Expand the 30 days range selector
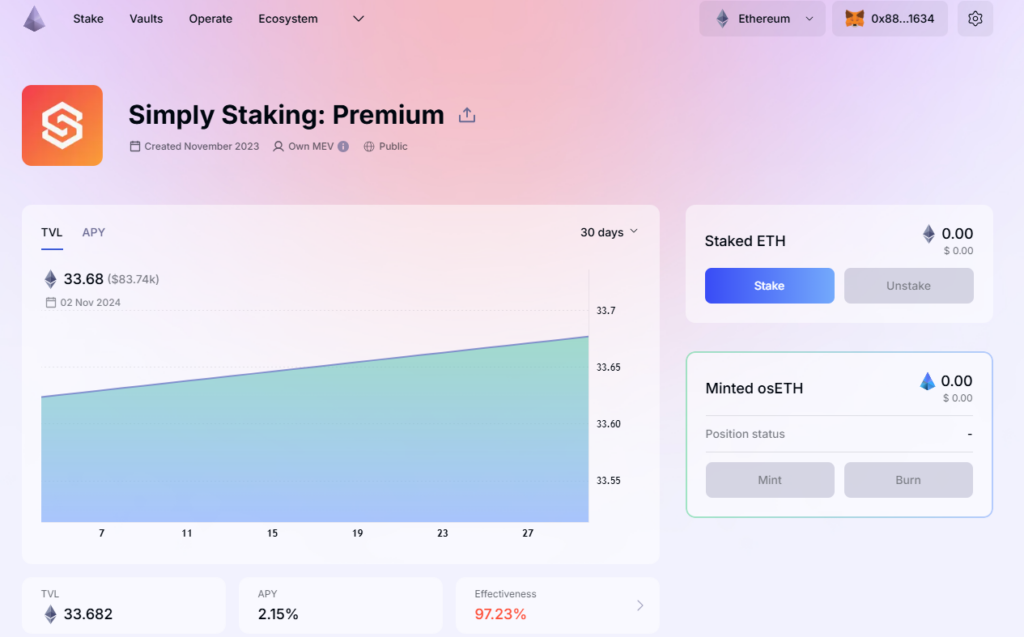The height and width of the screenshot is (637, 1024). [609, 232]
